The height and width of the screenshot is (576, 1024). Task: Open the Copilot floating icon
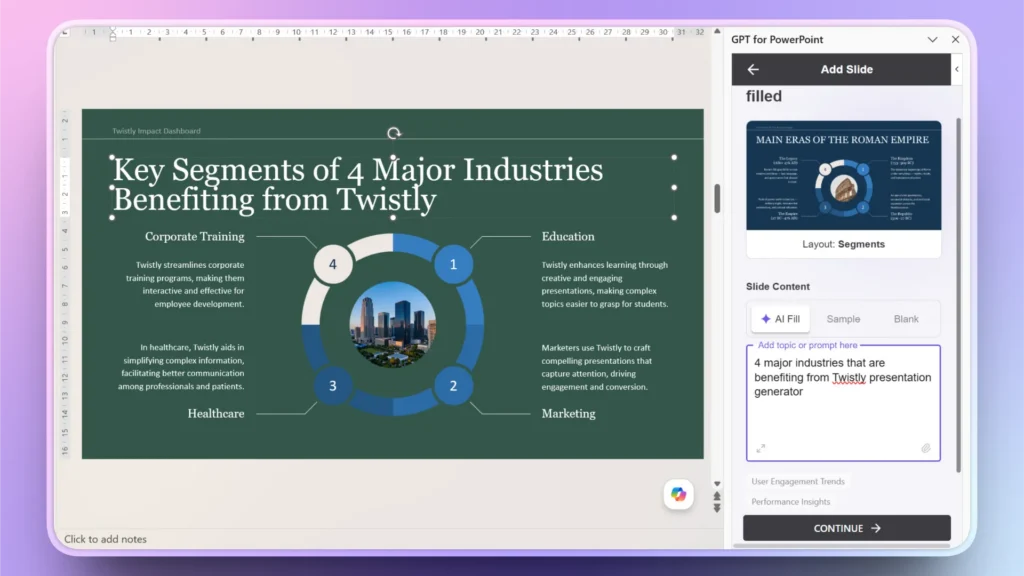pyautogui.click(x=679, y=494)
